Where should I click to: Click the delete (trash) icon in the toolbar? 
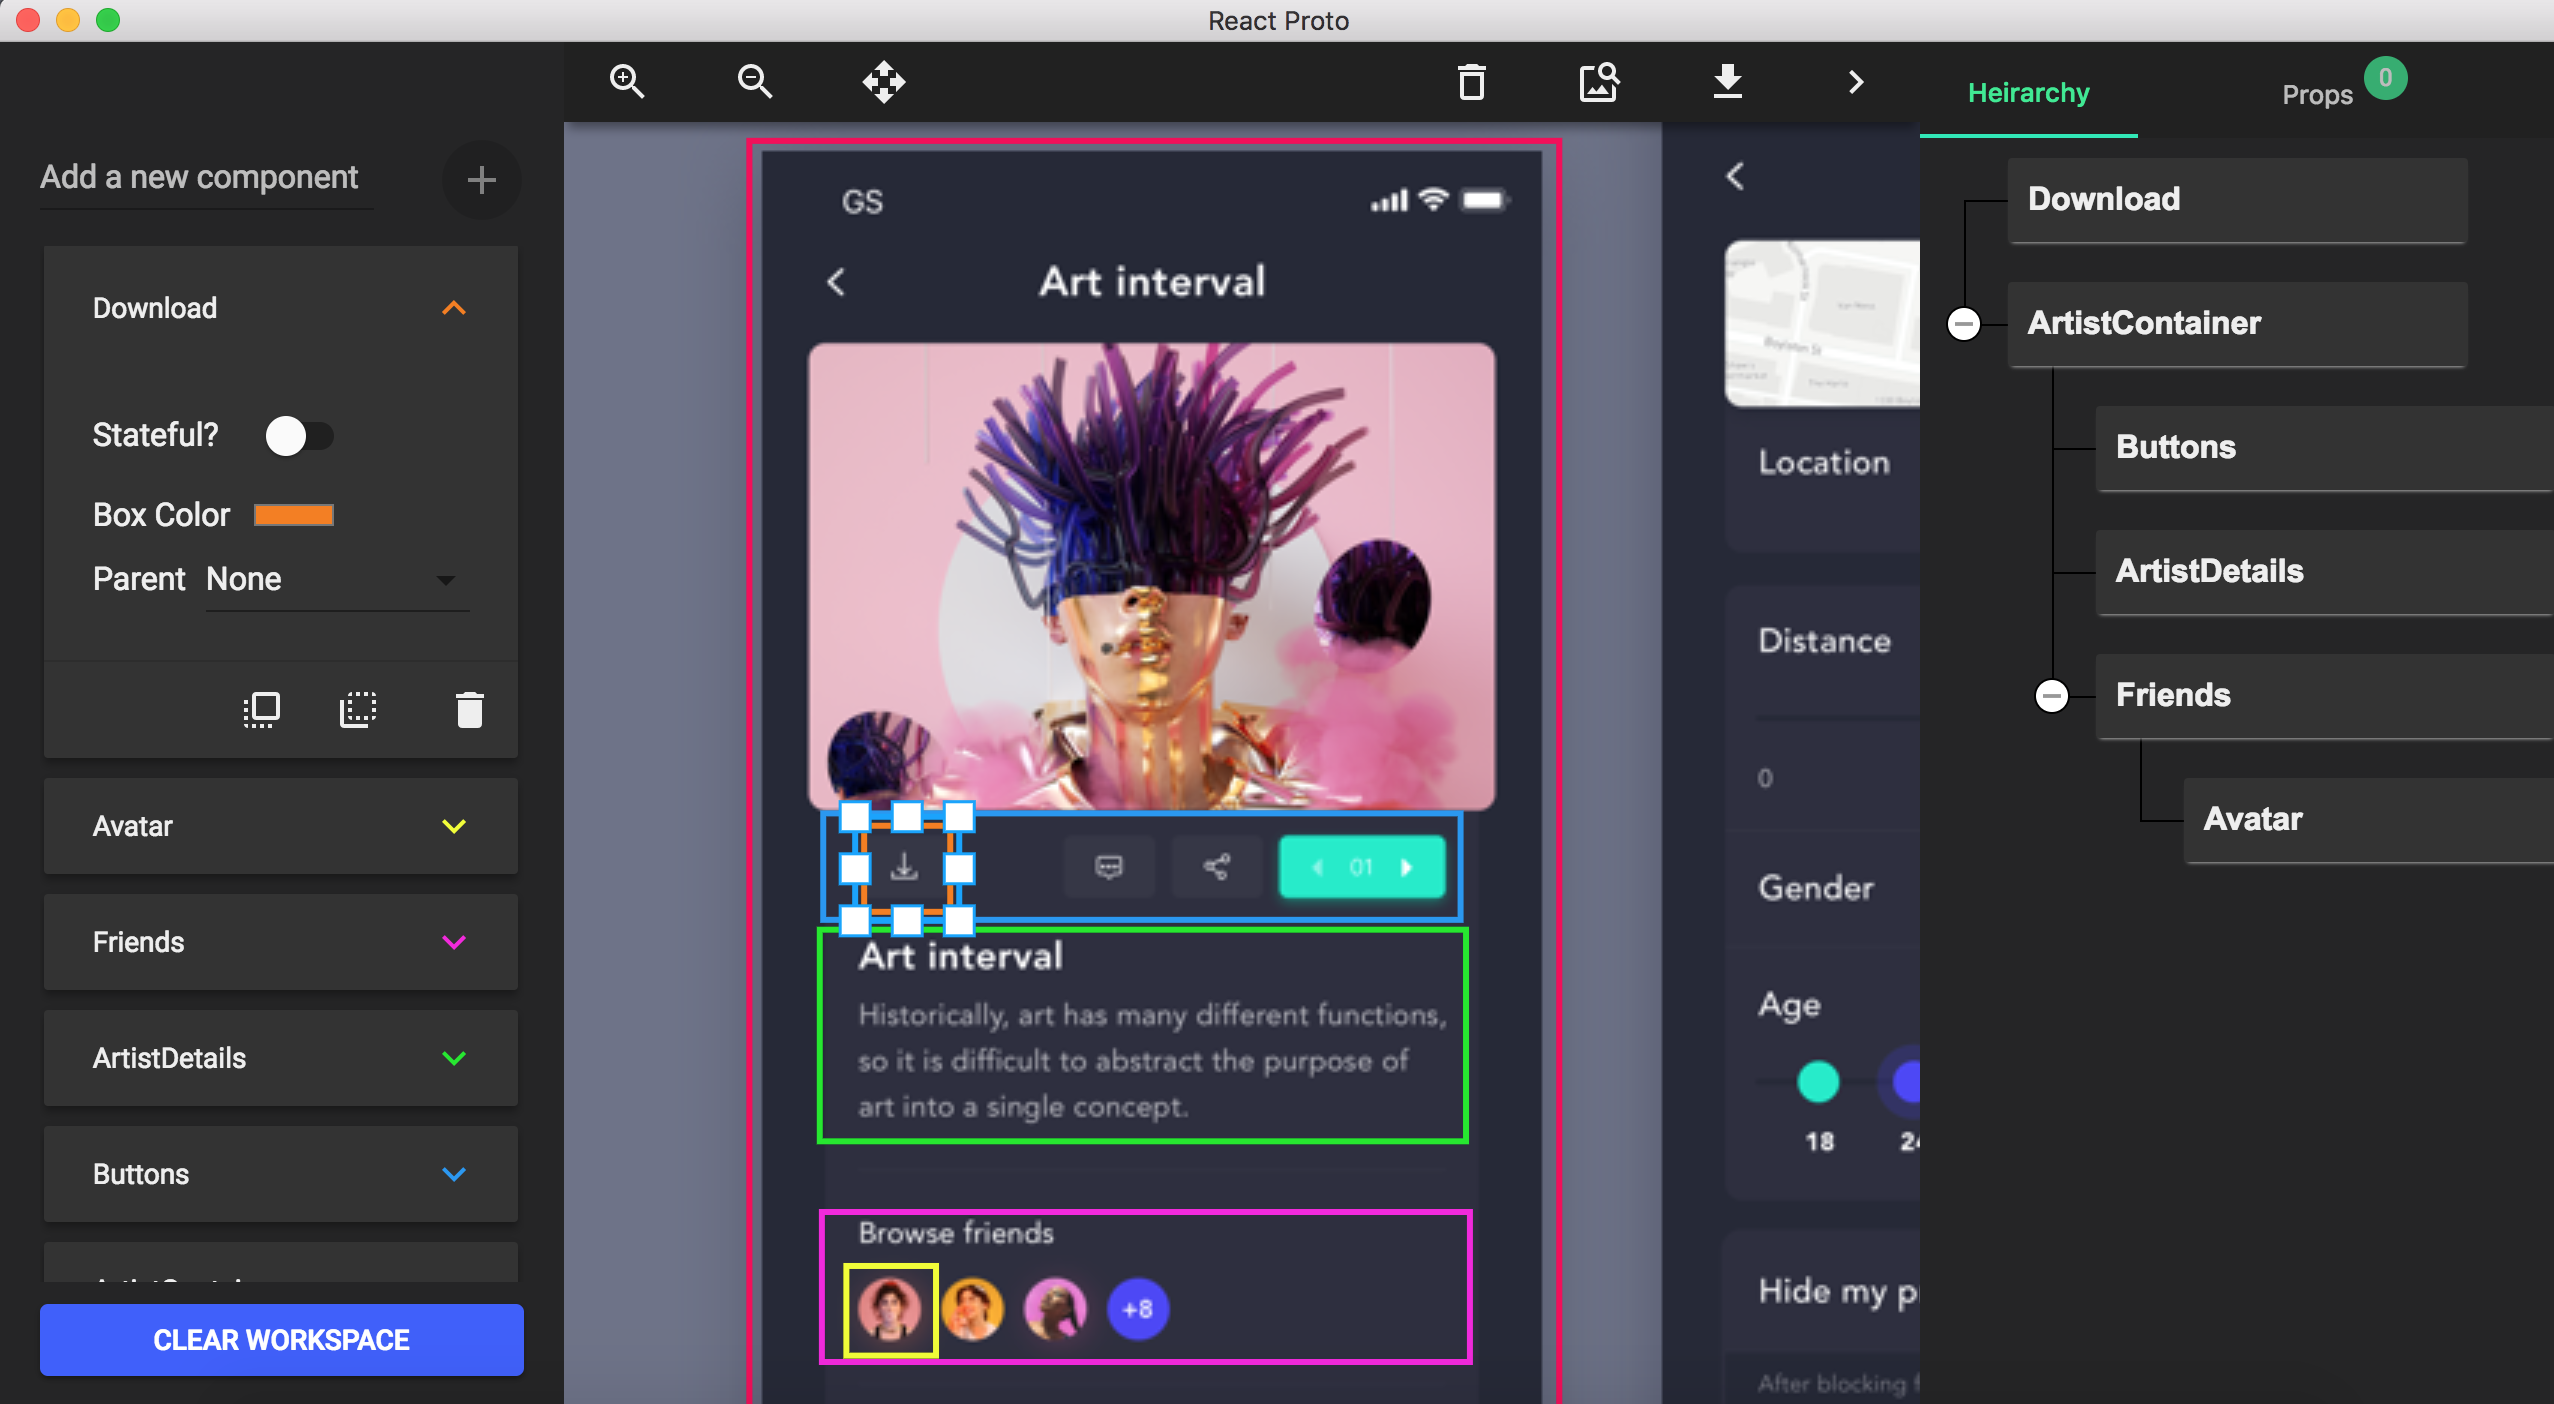tap(1470, 82)
